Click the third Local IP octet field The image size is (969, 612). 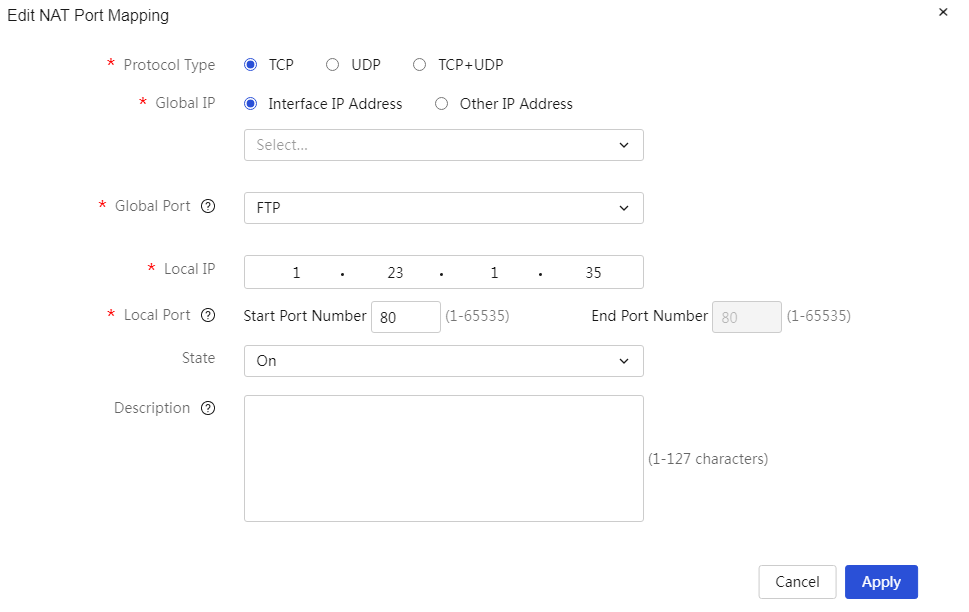[494, 273]
